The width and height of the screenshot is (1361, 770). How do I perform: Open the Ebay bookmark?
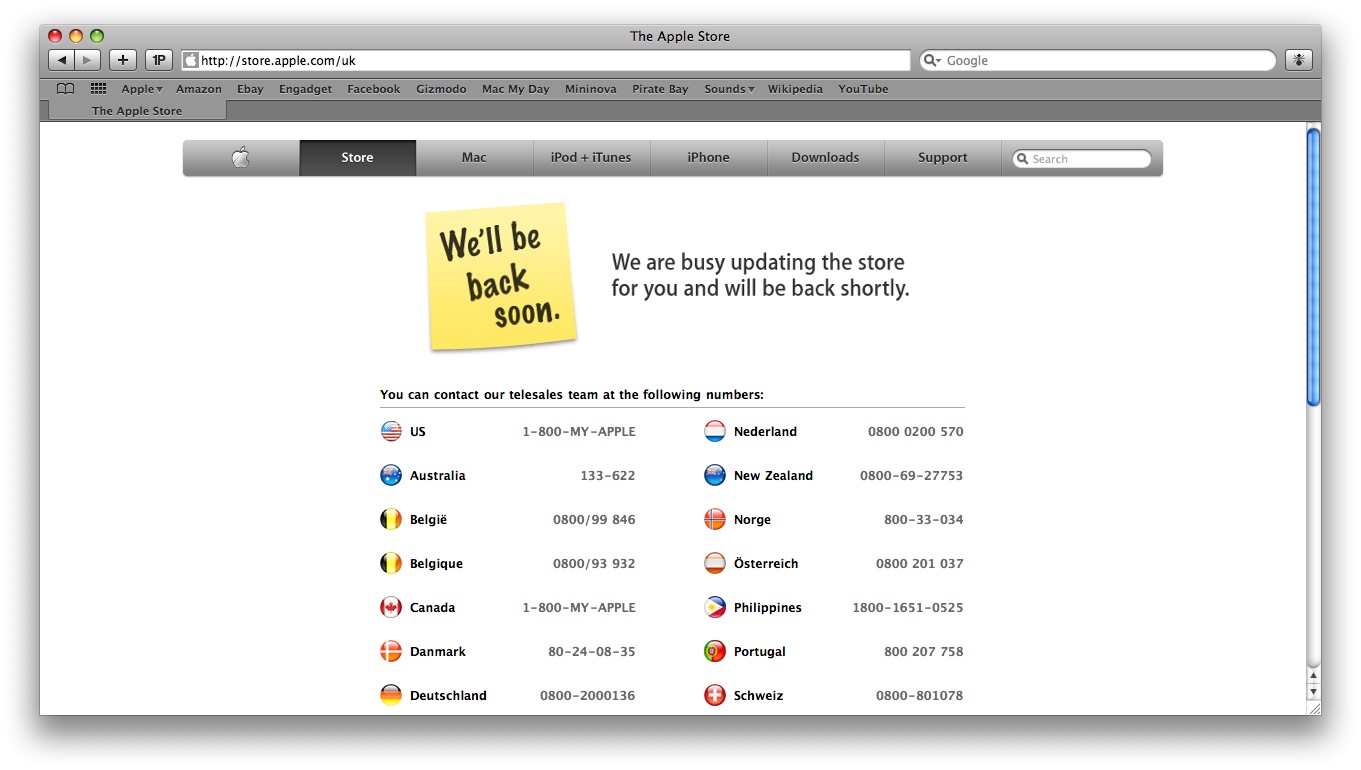pos(250,89)
